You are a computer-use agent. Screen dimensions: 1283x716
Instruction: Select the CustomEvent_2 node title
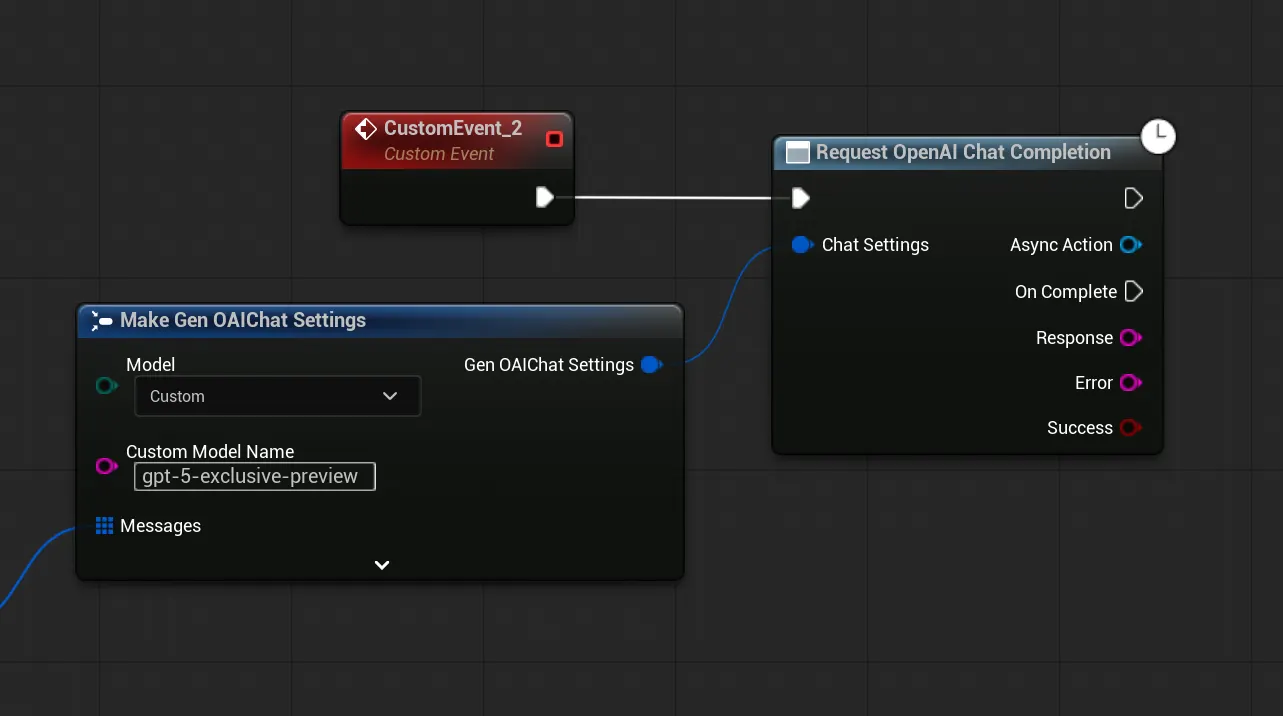[x=453, y=128]
